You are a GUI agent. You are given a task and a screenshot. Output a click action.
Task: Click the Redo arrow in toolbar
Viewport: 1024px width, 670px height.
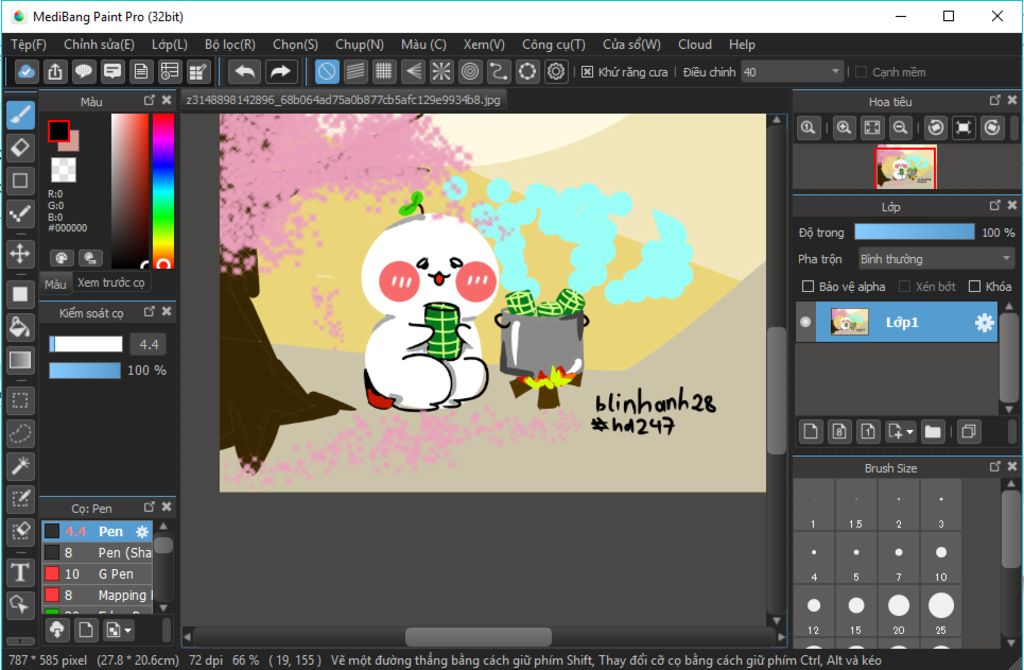281,72
